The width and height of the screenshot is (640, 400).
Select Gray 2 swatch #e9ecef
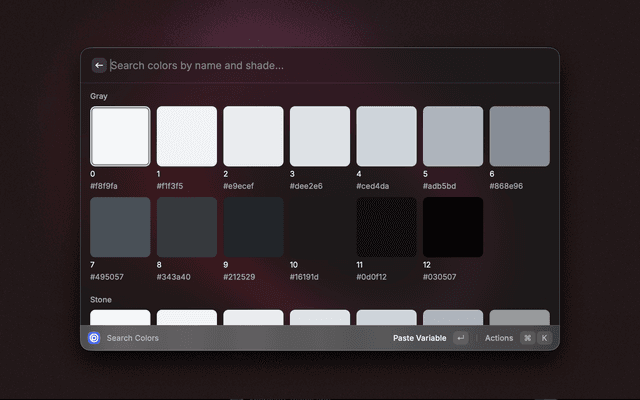coord(253,136)
